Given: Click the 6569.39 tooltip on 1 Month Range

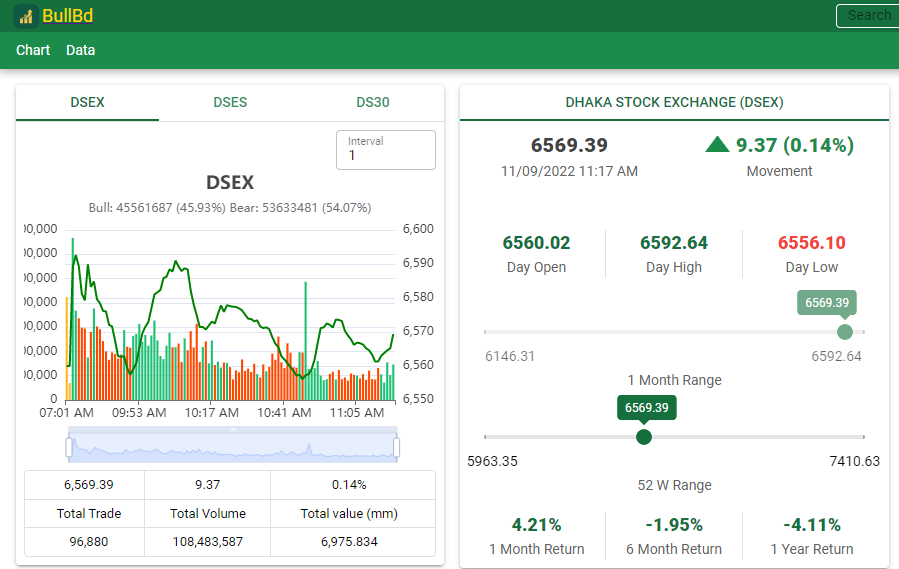Looking at the screenshot, I should [827, 302].
